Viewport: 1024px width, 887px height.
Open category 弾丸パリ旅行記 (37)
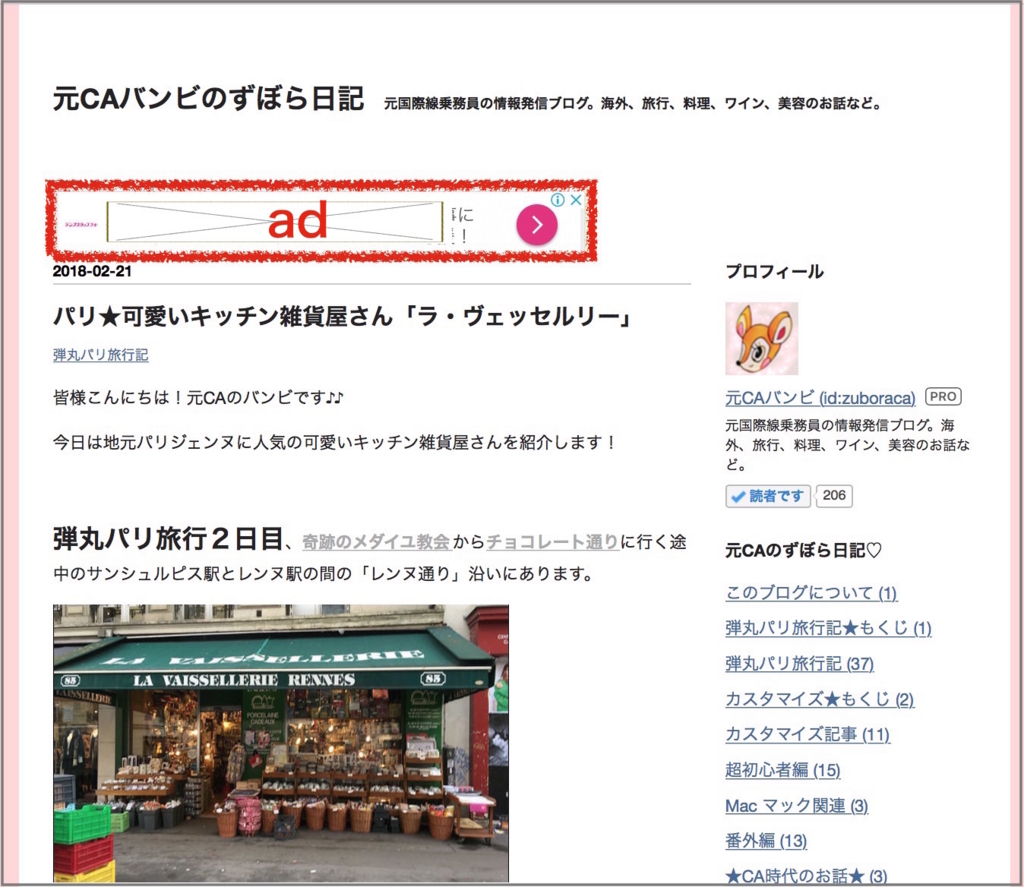tap(799, 664)
